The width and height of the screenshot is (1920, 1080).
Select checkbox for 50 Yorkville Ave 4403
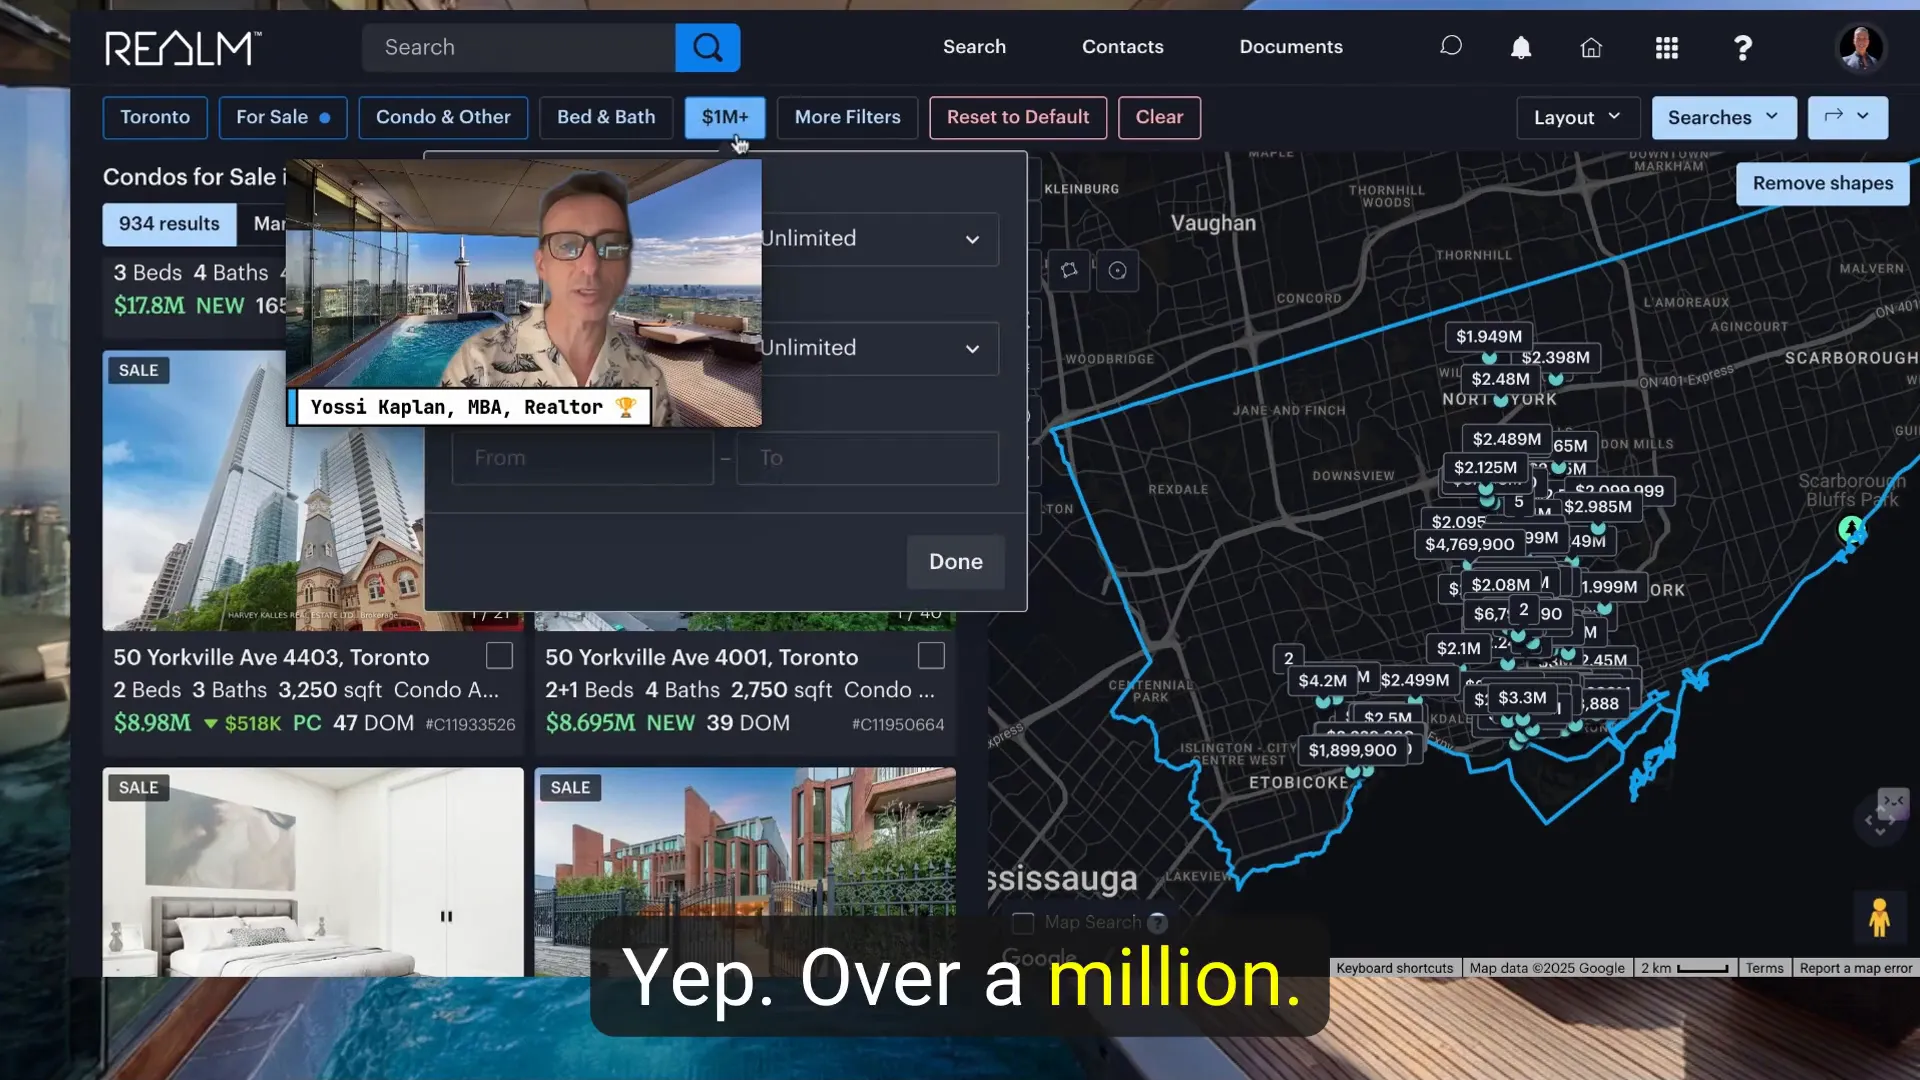(x=499, y=656)
